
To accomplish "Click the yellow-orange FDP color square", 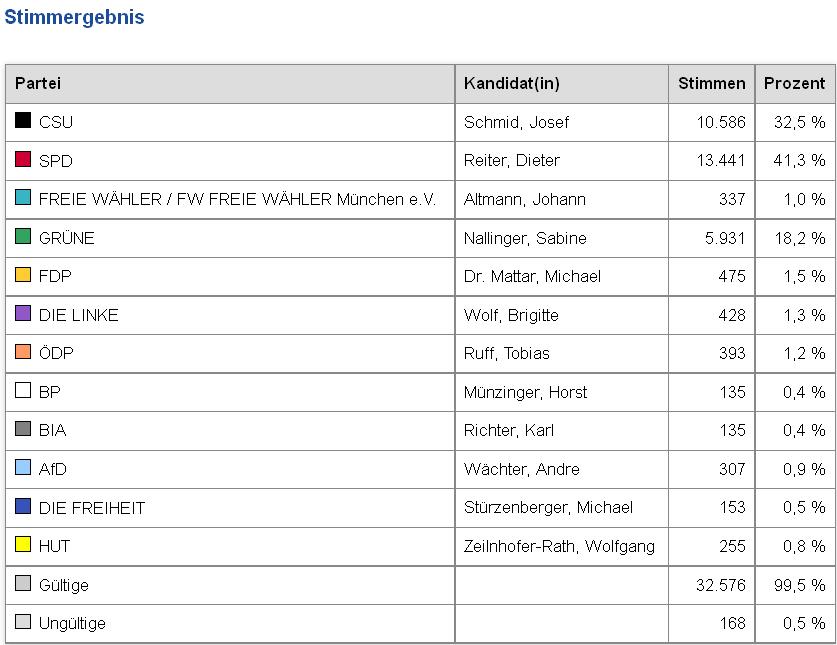I will pyautogui.click(x=23, y=275).
